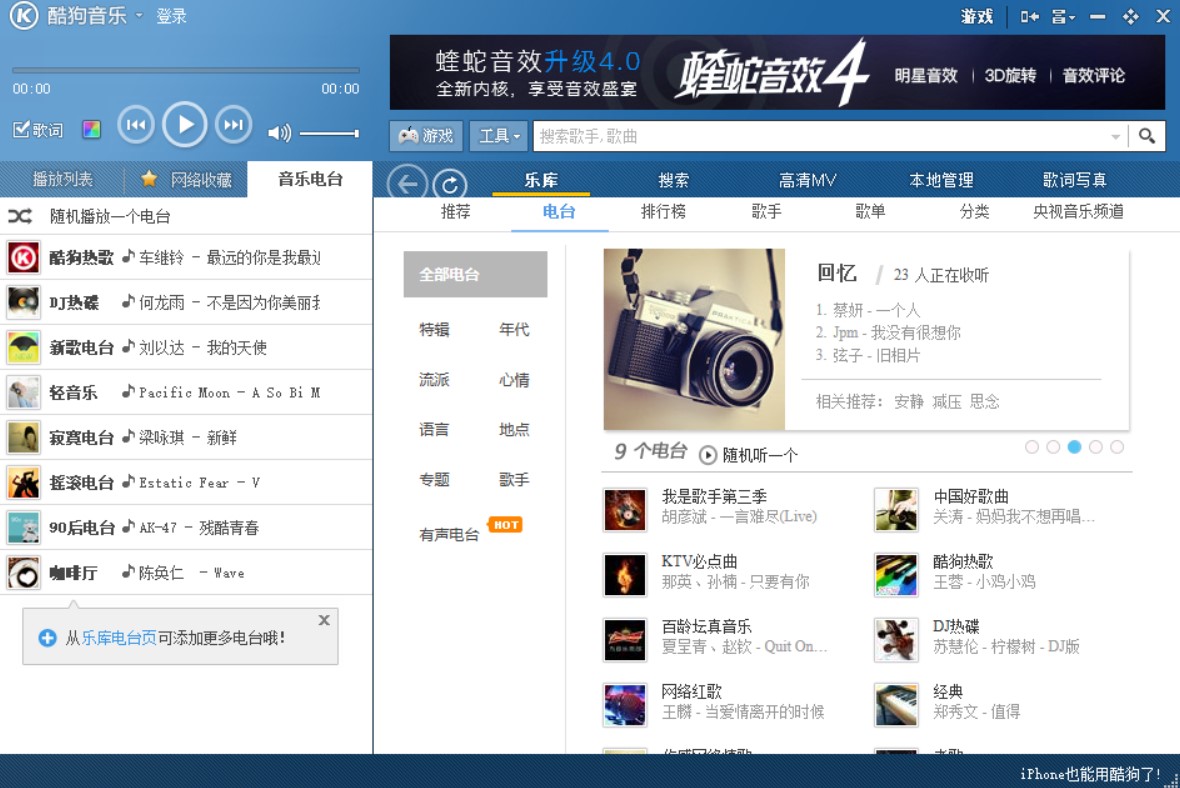1180x788 pixels.
Task: Refresh the page with reload icon
Action: click(449, 184)
